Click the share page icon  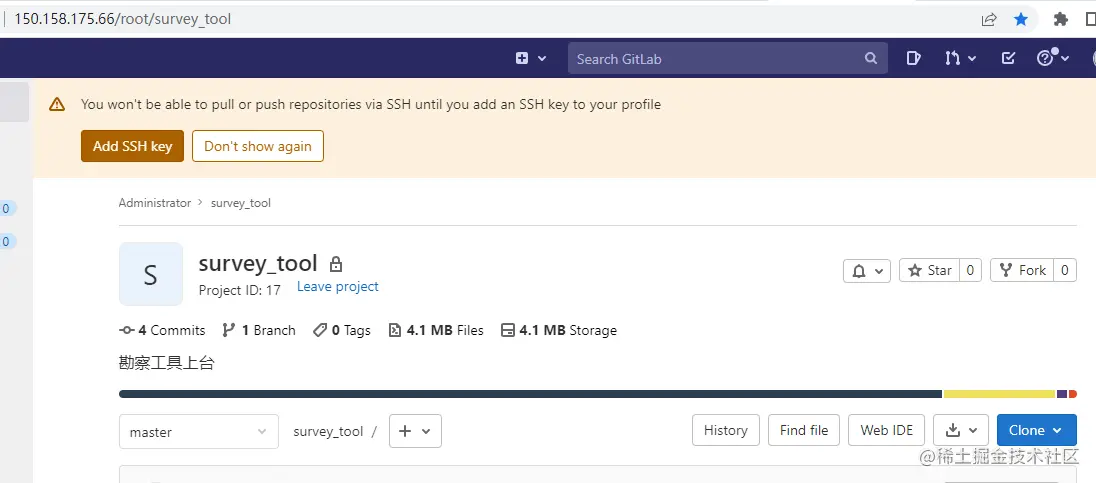[x=989, y=19]
